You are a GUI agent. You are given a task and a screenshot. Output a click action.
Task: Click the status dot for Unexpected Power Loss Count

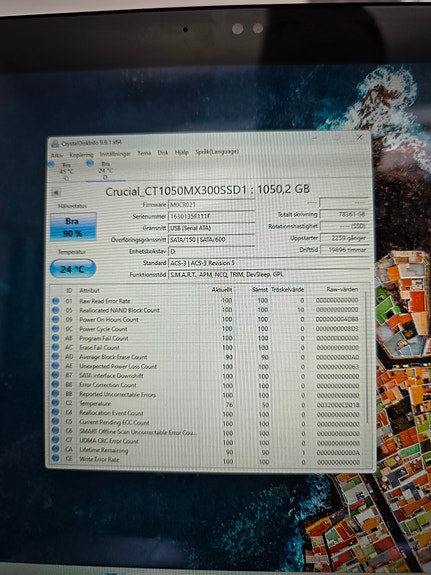55,366
